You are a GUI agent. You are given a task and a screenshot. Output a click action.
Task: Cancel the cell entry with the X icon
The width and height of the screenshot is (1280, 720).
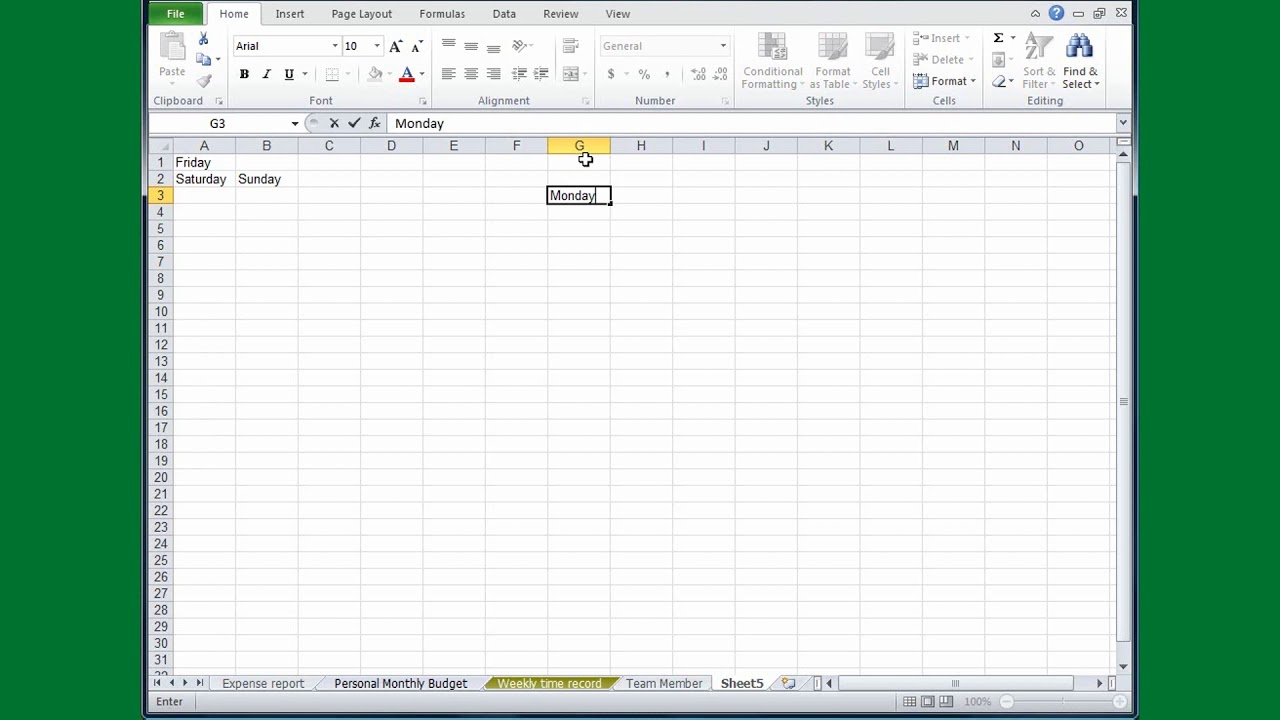coord(334,123)
